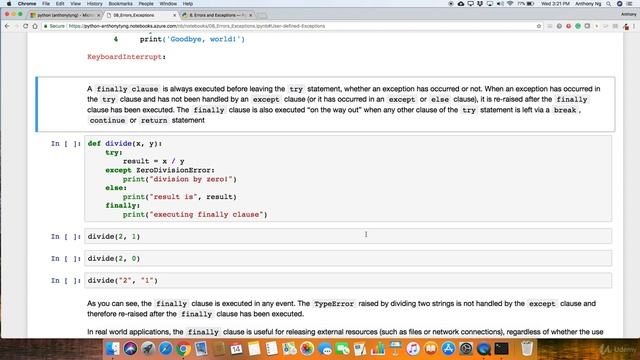This screenshot has height=360, width=640.
Task: Open the File menu
Action: 46,4
